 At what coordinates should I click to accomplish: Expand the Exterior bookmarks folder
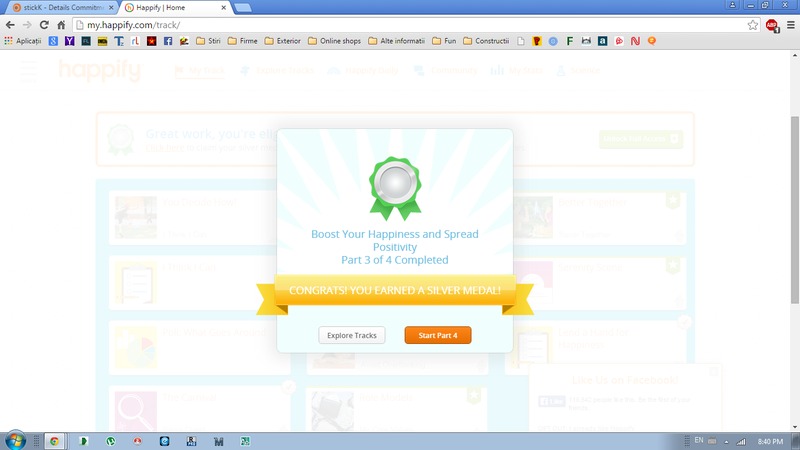point(283,41)
